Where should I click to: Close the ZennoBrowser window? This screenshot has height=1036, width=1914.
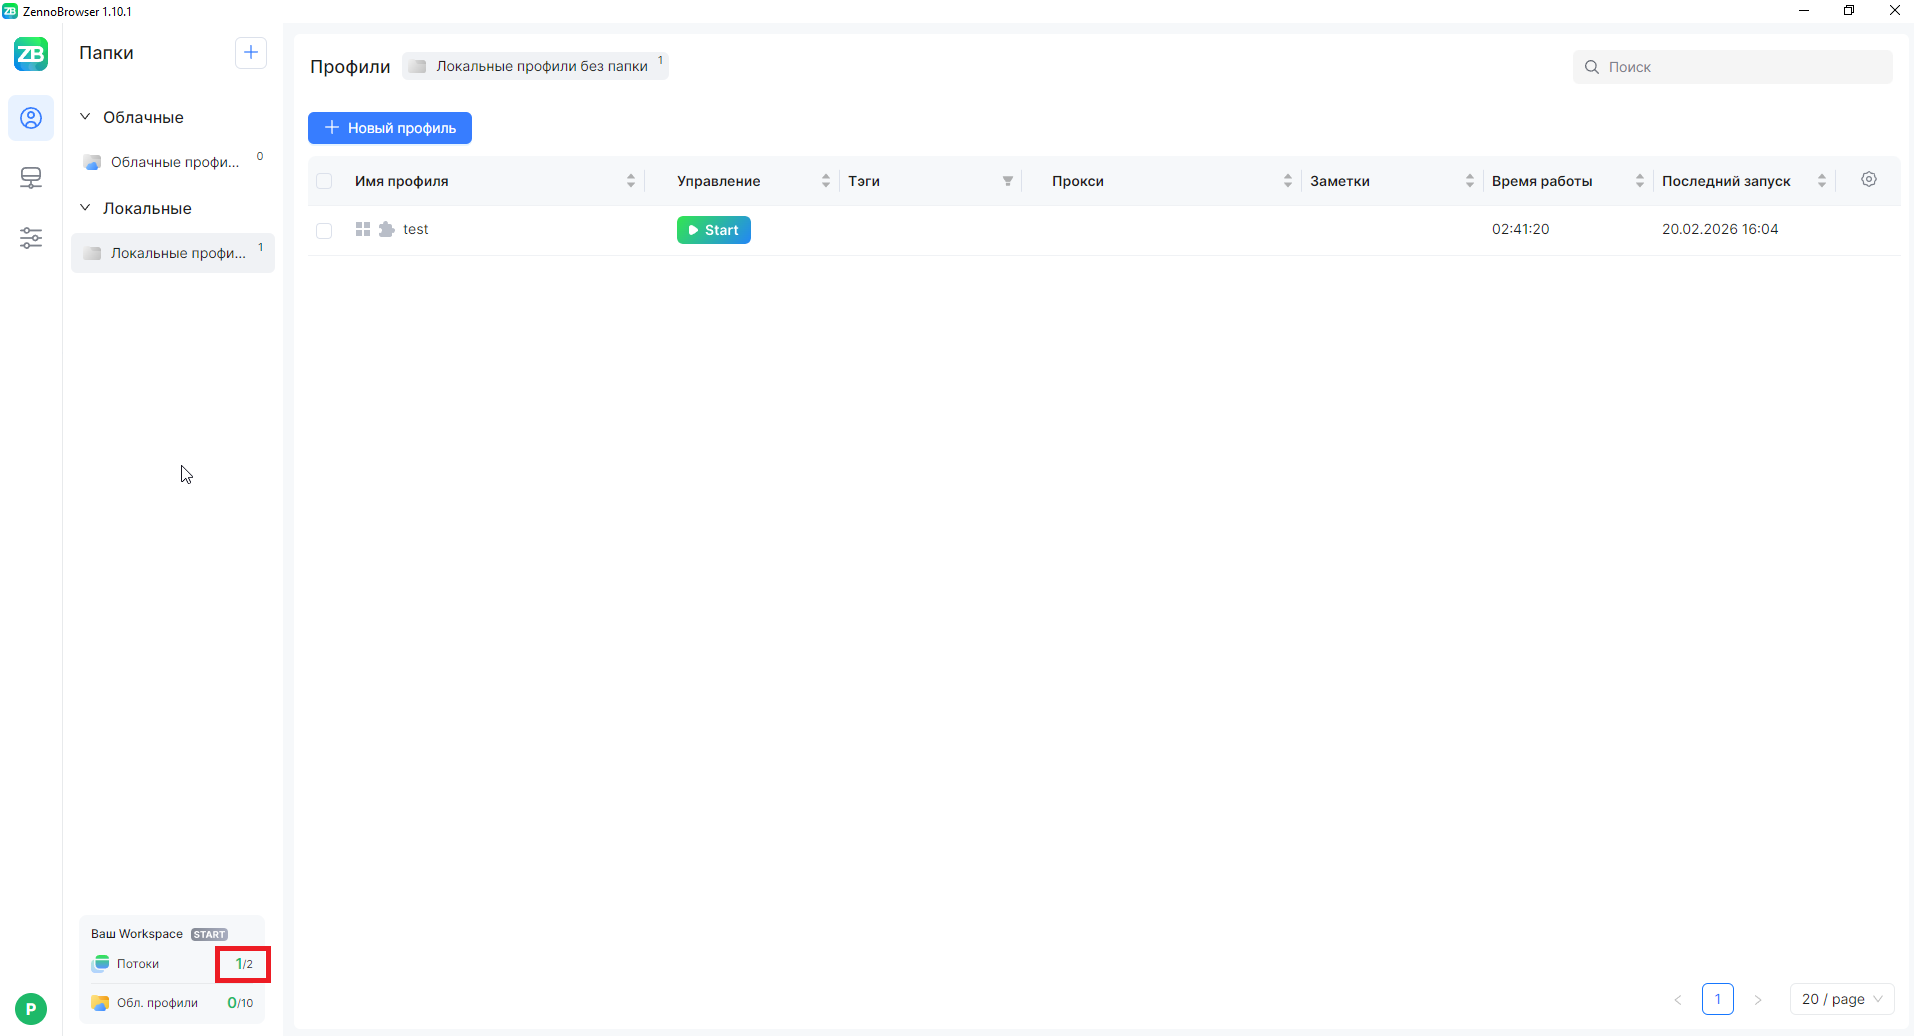(x=1894, y=11)
